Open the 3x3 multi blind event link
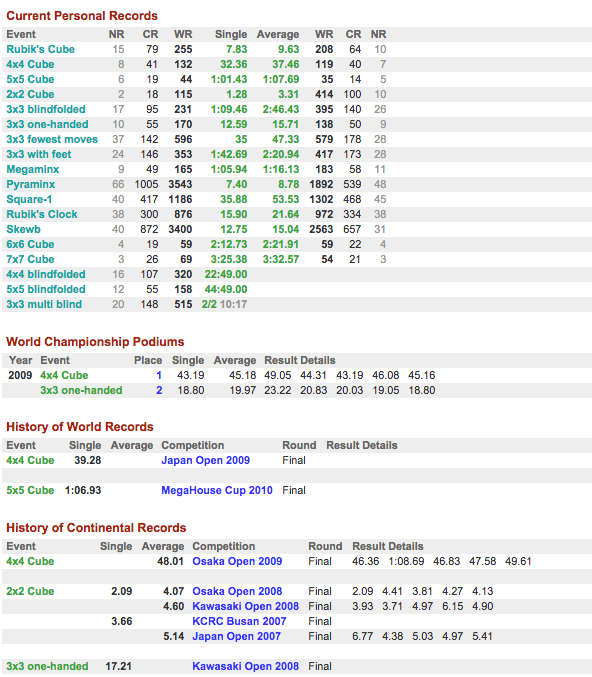This screenshot has height=677, width=592. 44,304
